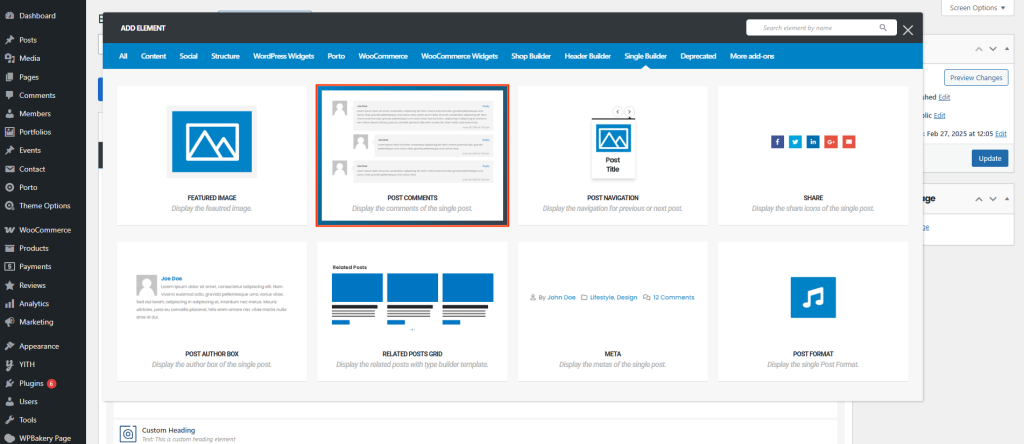Select the Related Posts Grid element

[x=412, y=310]
